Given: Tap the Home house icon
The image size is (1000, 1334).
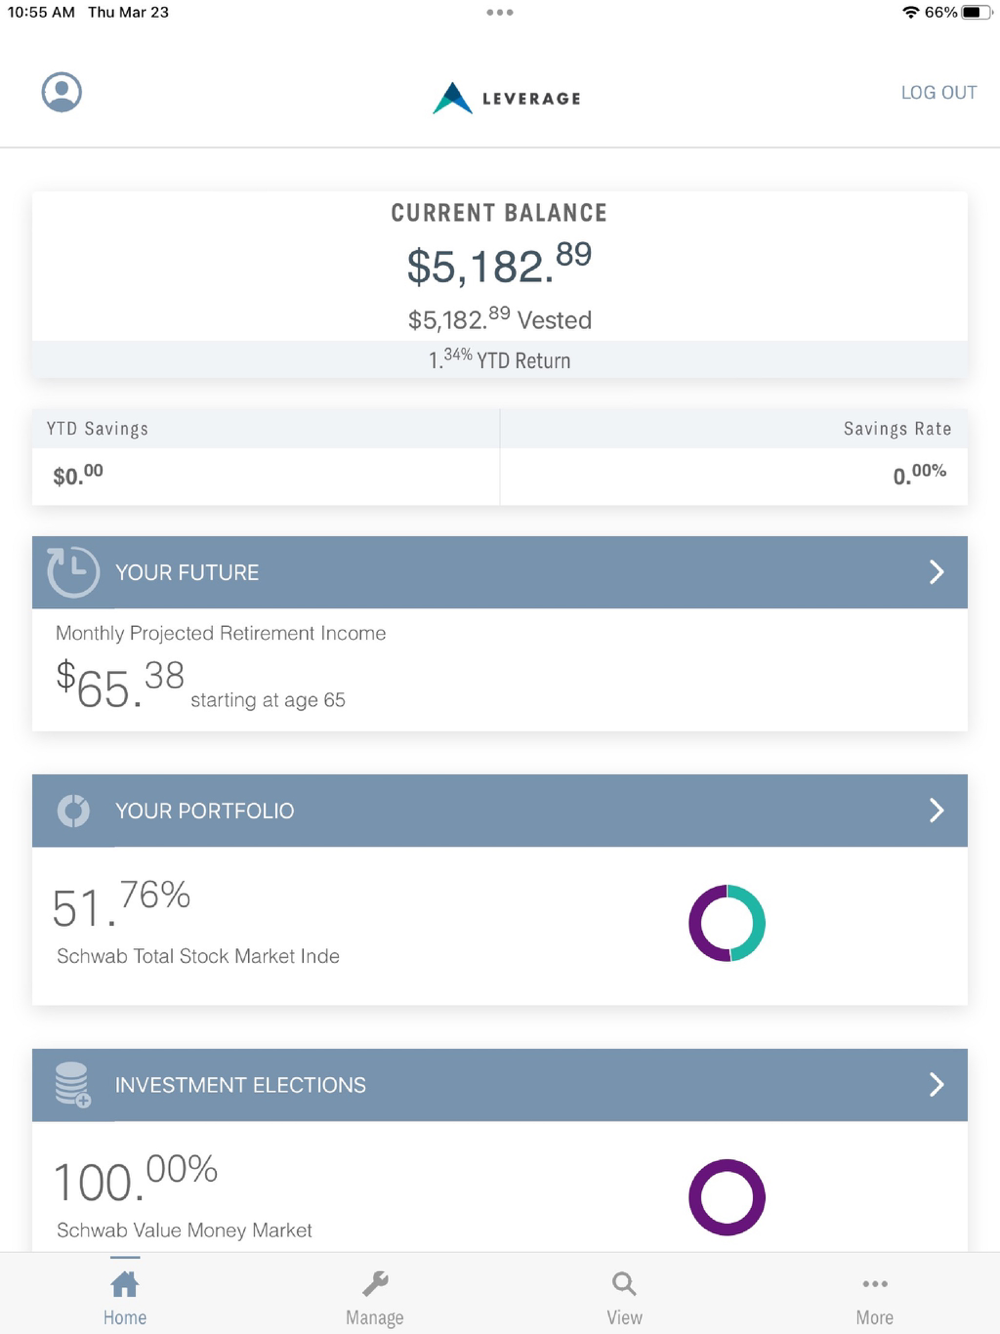Looking at the screenshot, I should 125,1283.
